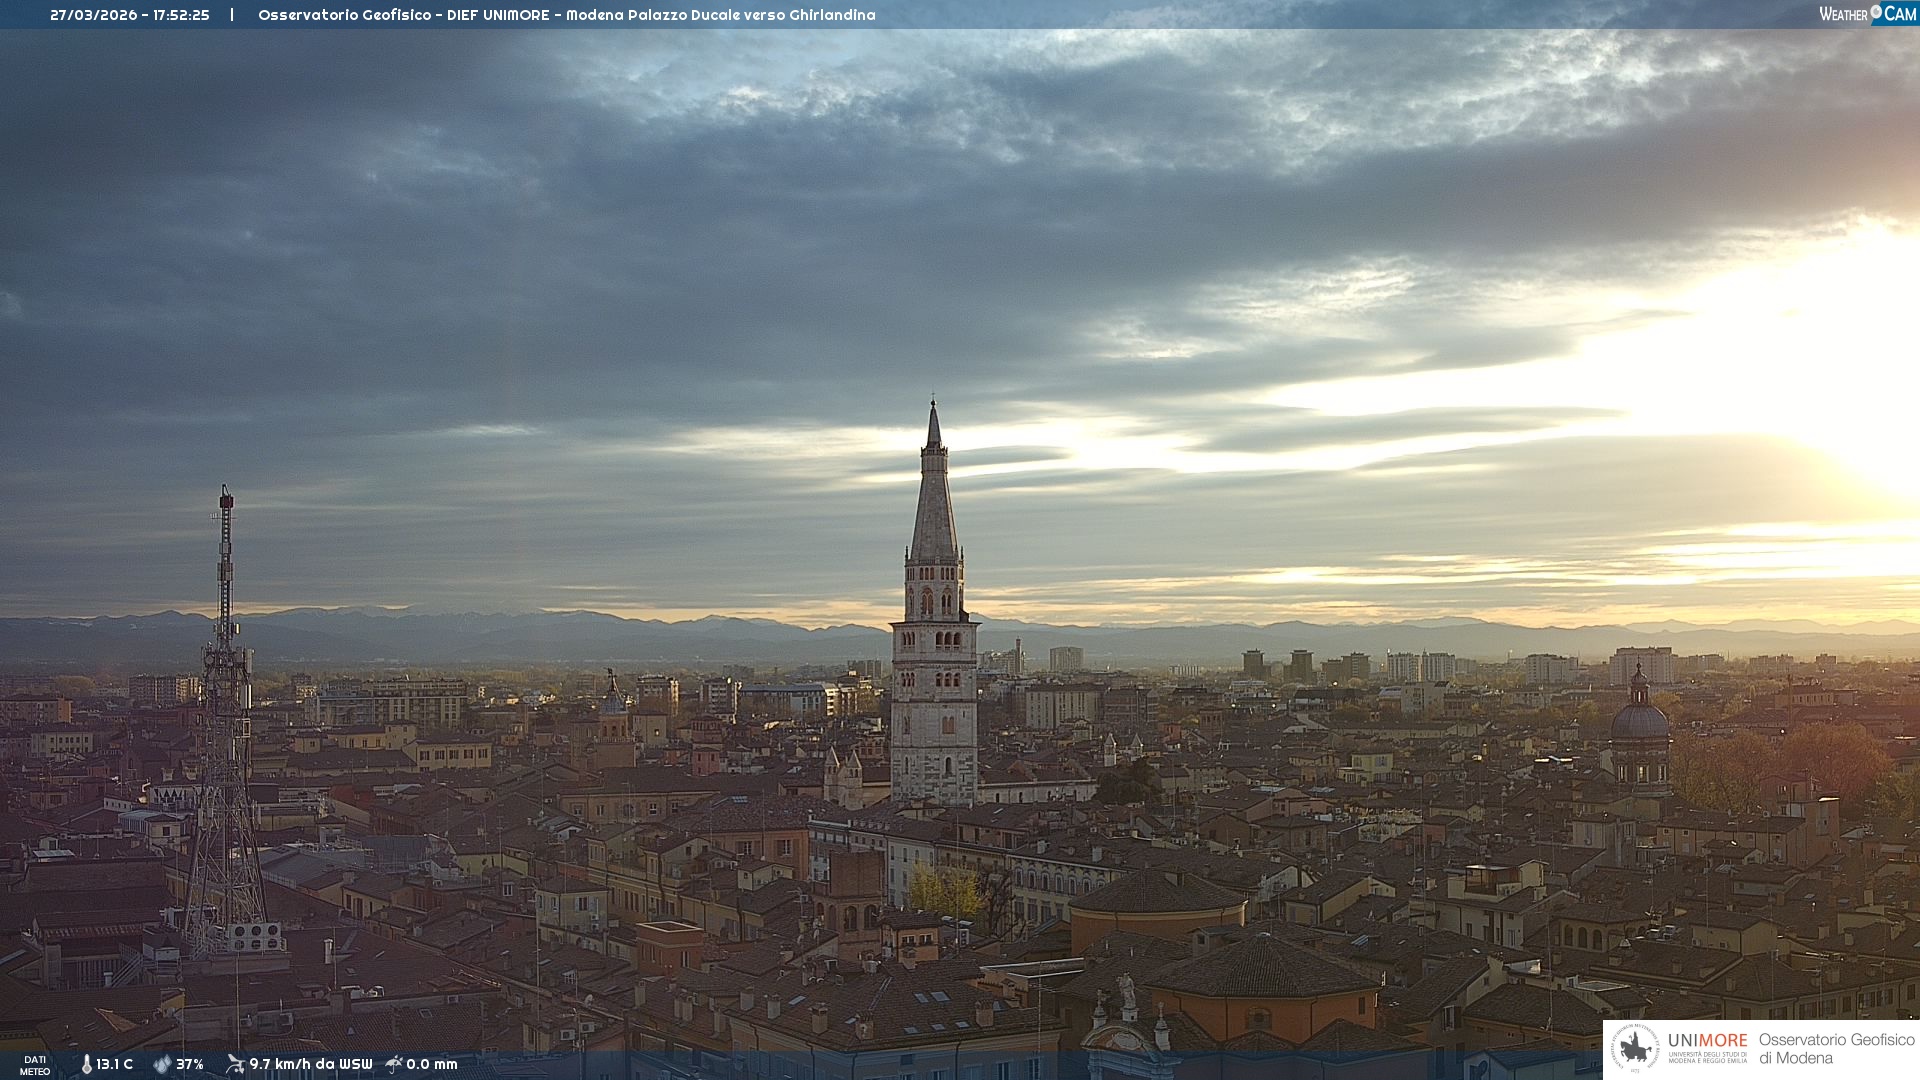Screen dimensions: 1920x1080
Task: Select the 37% humidity value
Action: point(190,1064)
